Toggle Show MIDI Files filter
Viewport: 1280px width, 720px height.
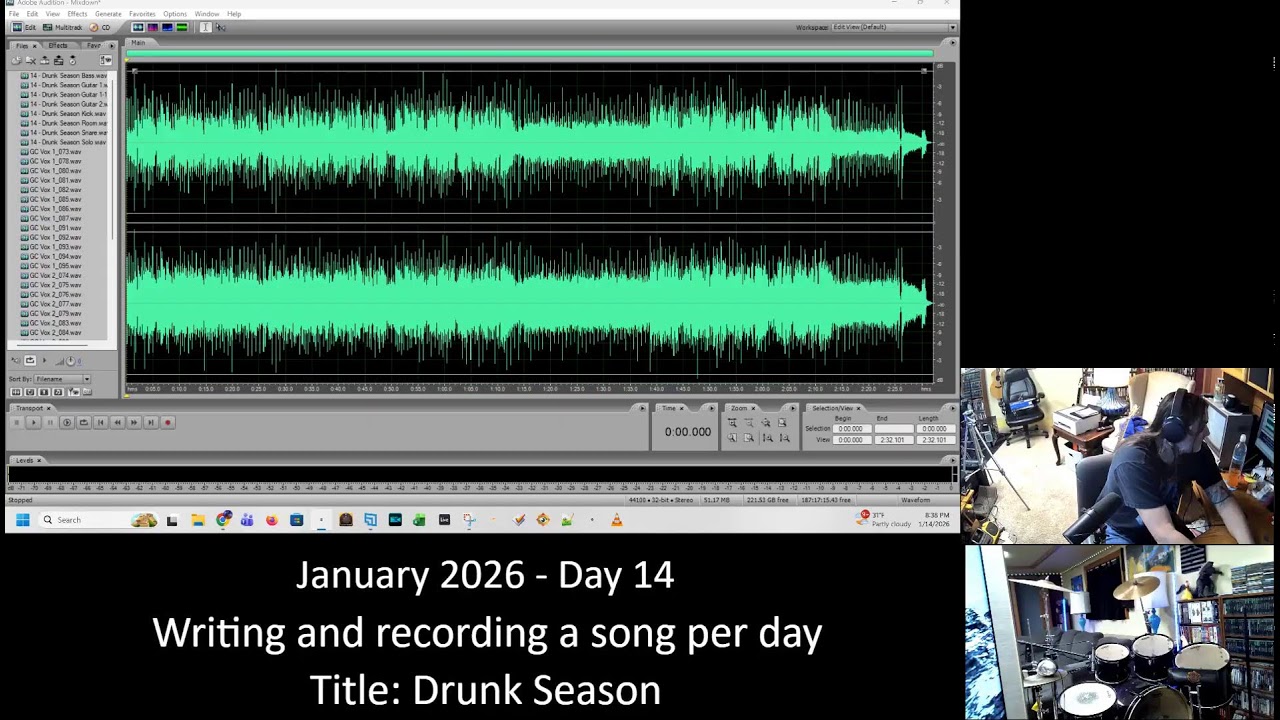pyautogui.click(x=58, y=391)
